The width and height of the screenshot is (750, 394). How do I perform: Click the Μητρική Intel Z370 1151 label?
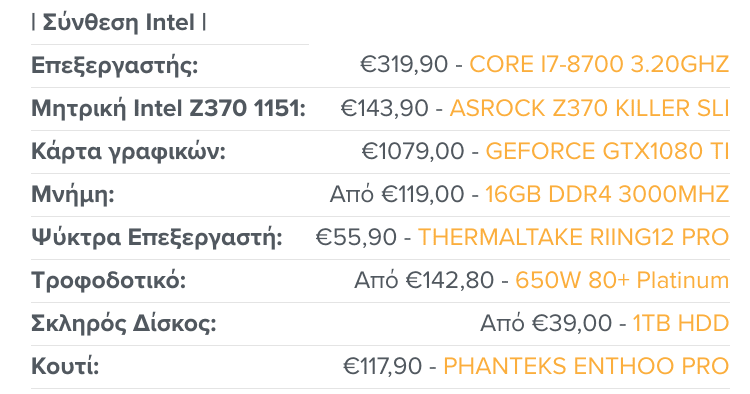tap(168, 108)
